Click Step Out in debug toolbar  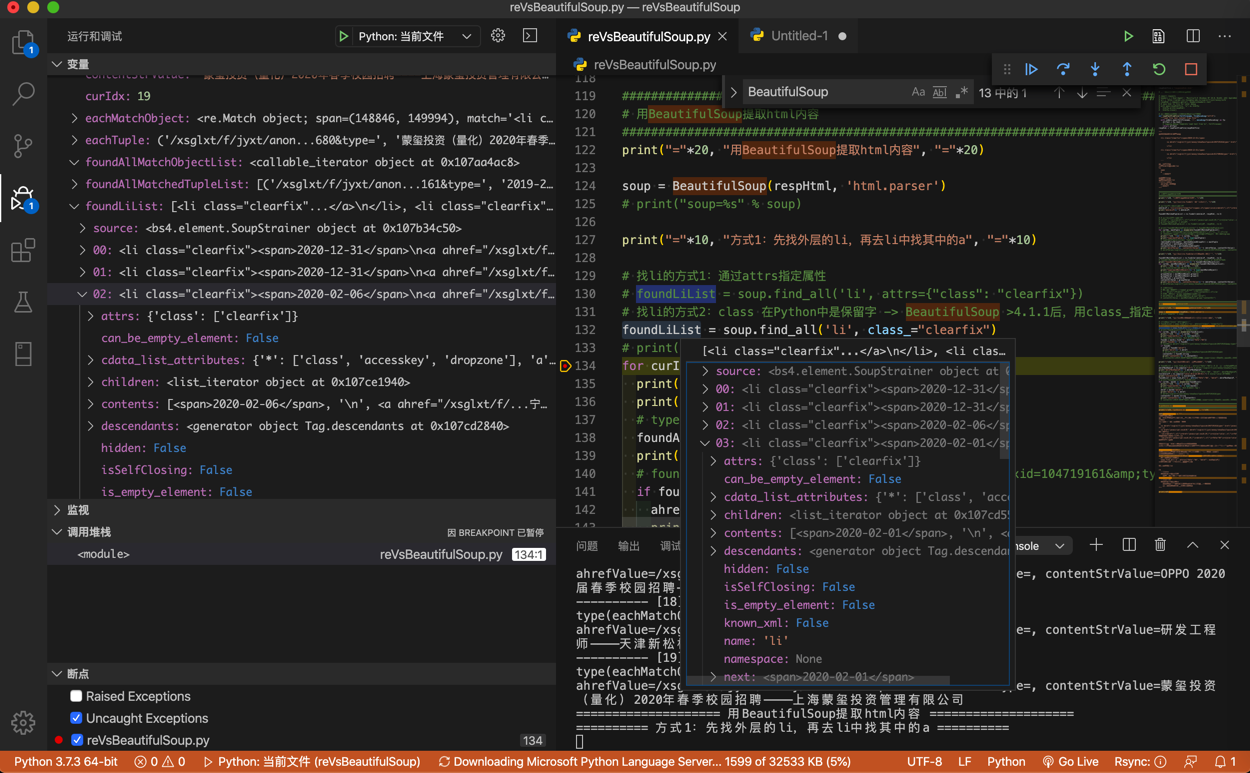pos(1127,70)
